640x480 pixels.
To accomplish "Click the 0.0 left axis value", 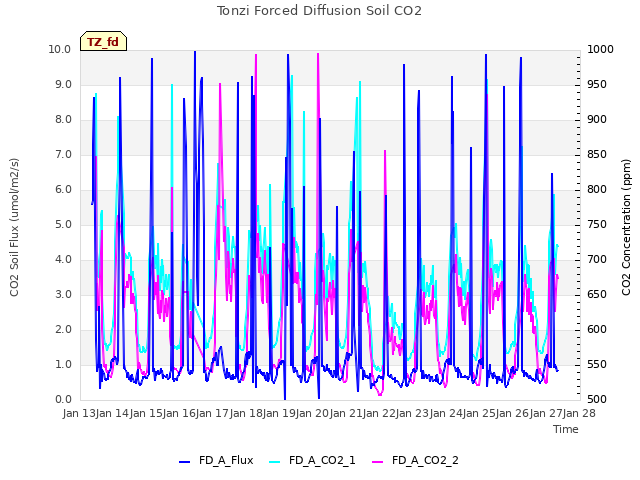I will [x=63, y=400].
